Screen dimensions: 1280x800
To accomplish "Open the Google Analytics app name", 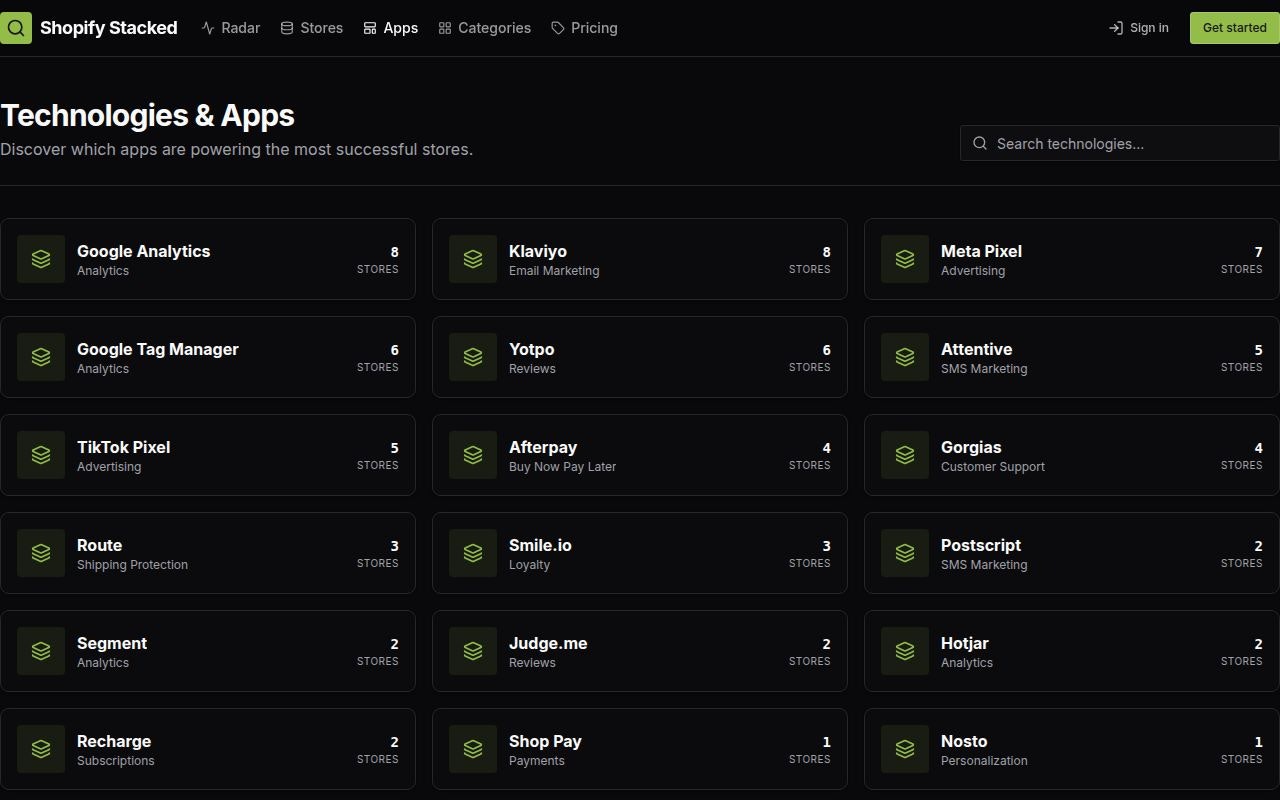I will (144, 251).
